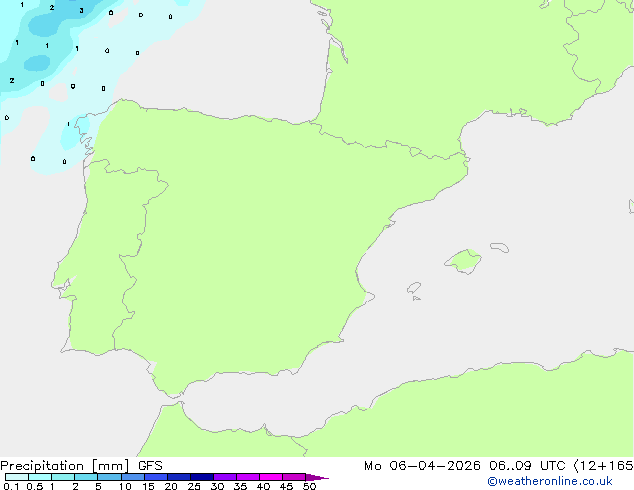Image resolution: width=634 pixels, height=490 pixels.
Task: Click Mallorca island on the map
Action: (464, 261)
